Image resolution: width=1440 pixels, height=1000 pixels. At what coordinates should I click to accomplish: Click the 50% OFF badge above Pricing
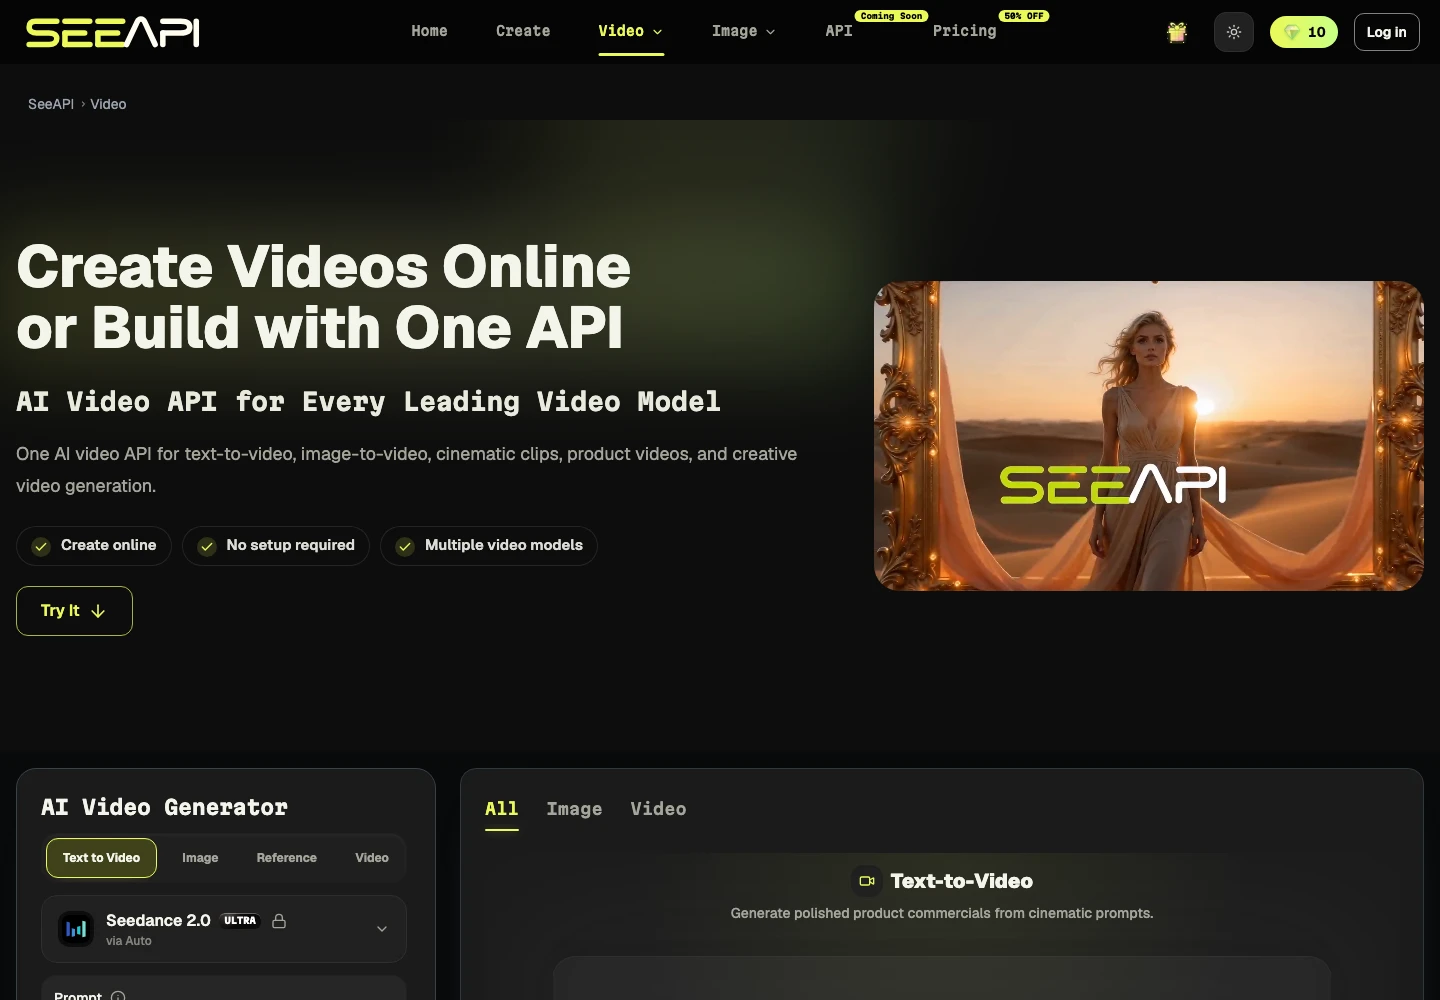1024,16
